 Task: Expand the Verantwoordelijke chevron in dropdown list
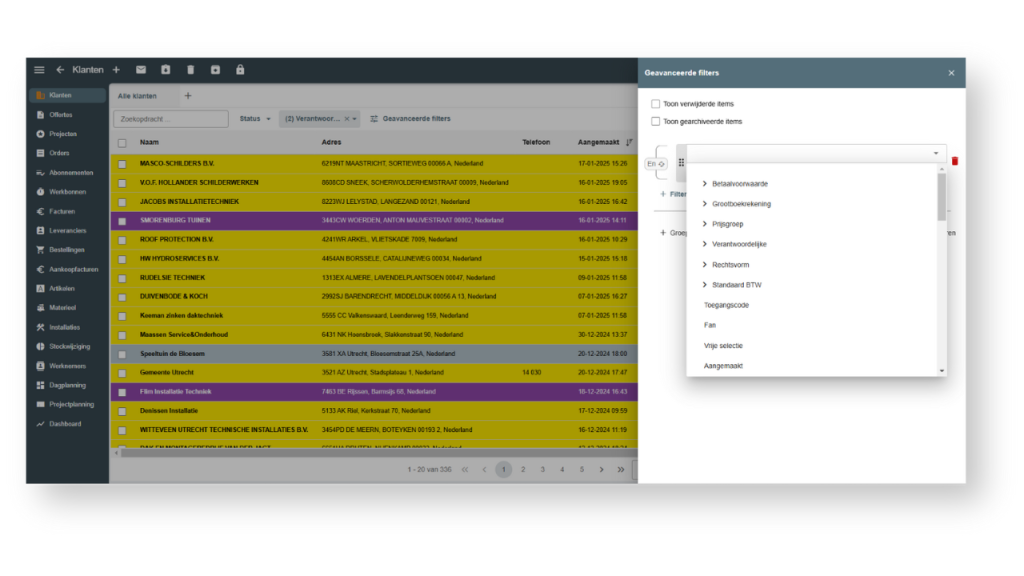[705, 244]
